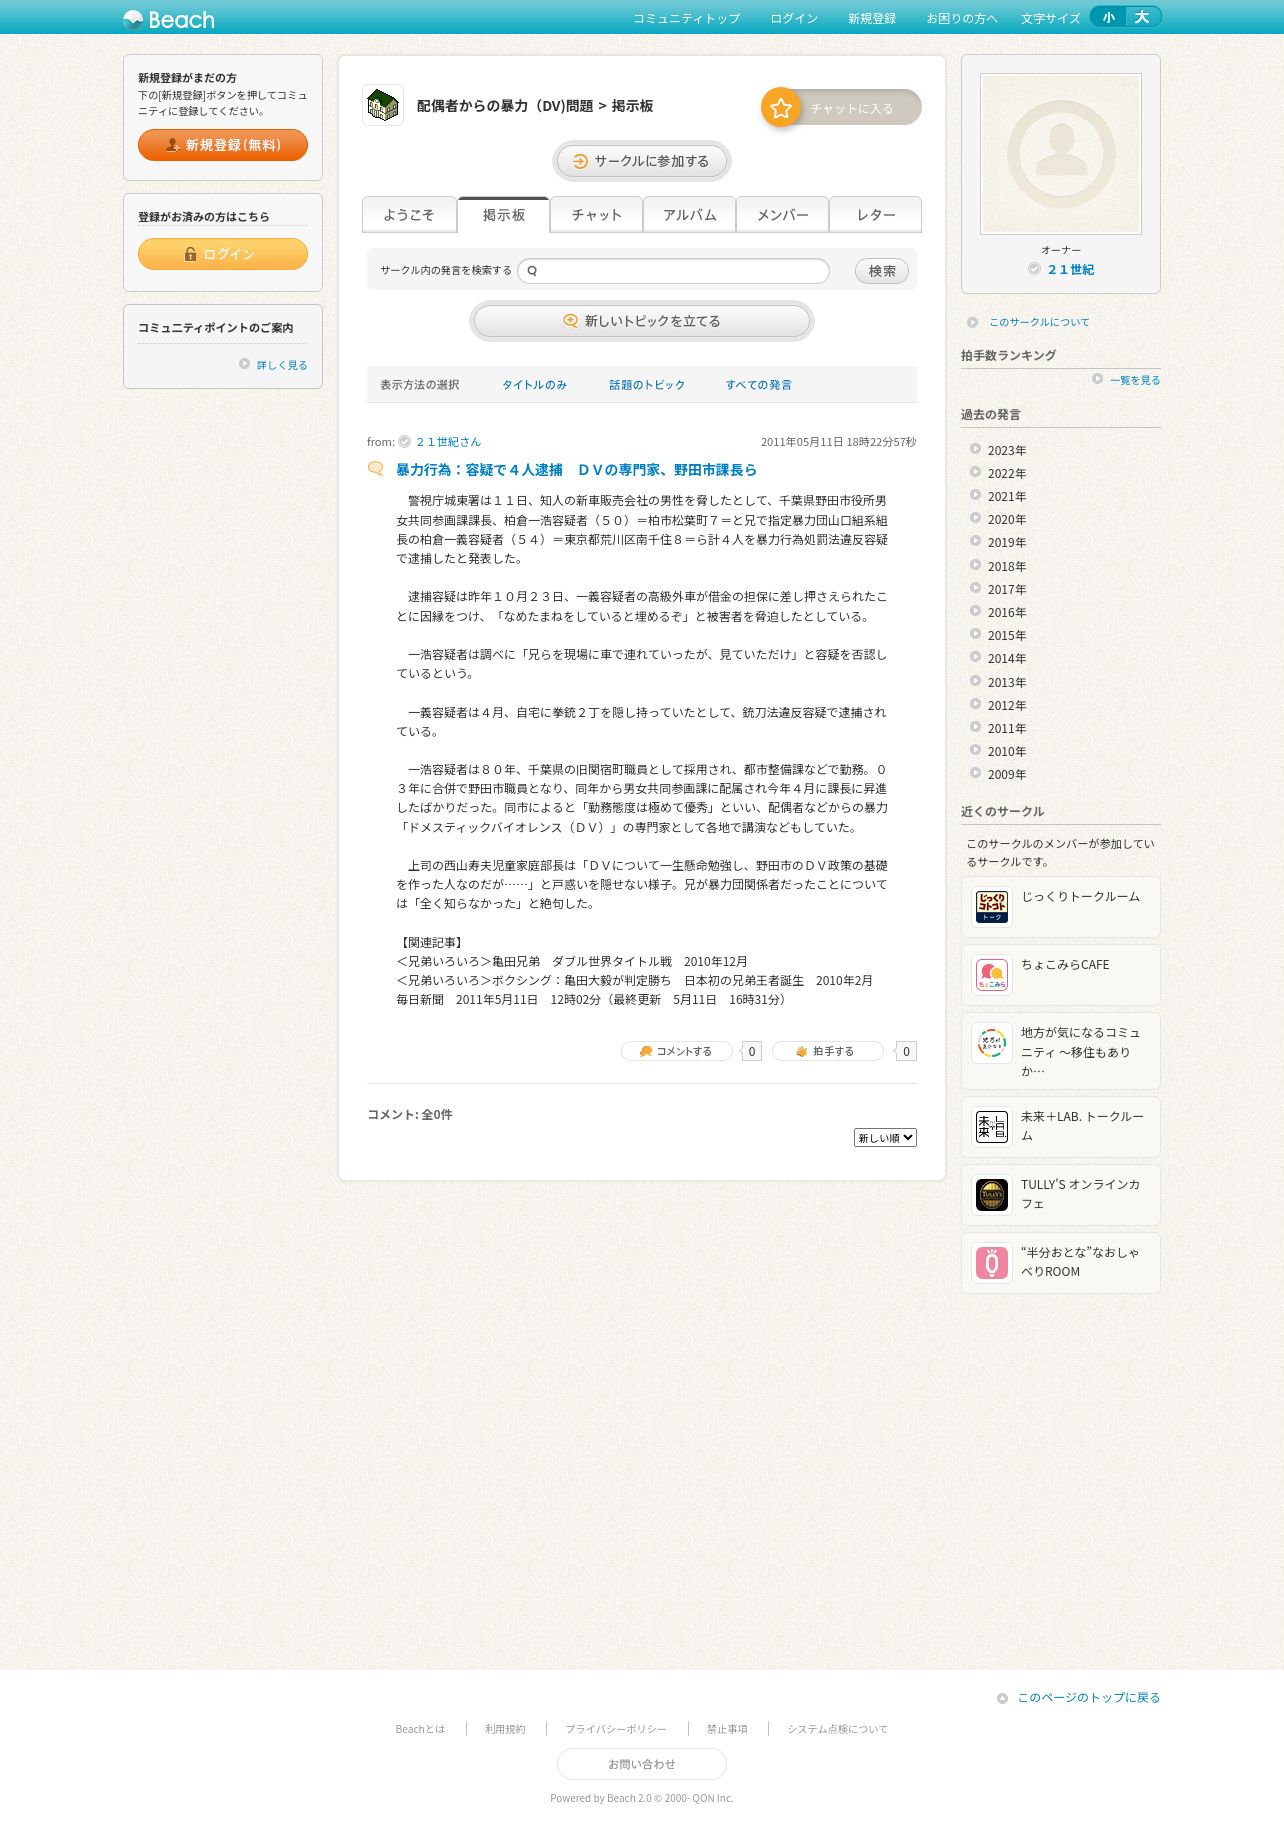This screenshot has height=1824, width=1284.
Task: Switch to レター tab
Action: (x=875, y=215)
